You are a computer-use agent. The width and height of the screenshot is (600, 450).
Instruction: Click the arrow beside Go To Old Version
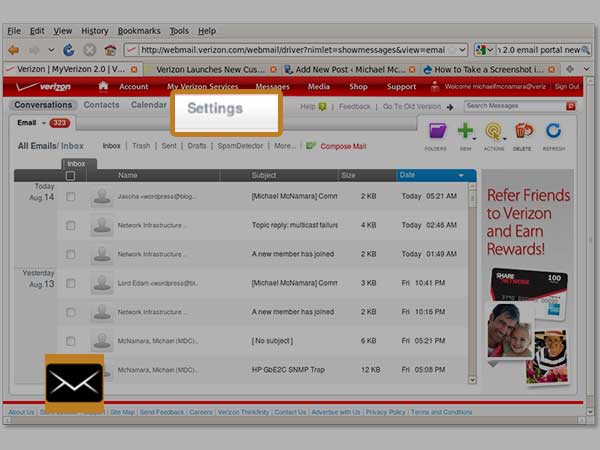450,107
